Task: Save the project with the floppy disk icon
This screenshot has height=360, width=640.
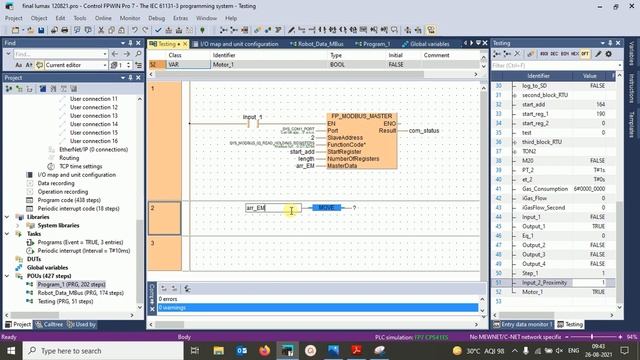Action: (41, 30)
